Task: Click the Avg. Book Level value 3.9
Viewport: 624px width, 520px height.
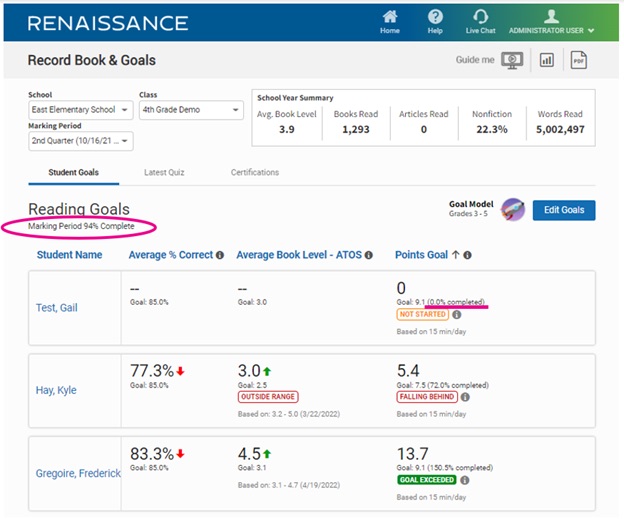Action: click(287, 130)
